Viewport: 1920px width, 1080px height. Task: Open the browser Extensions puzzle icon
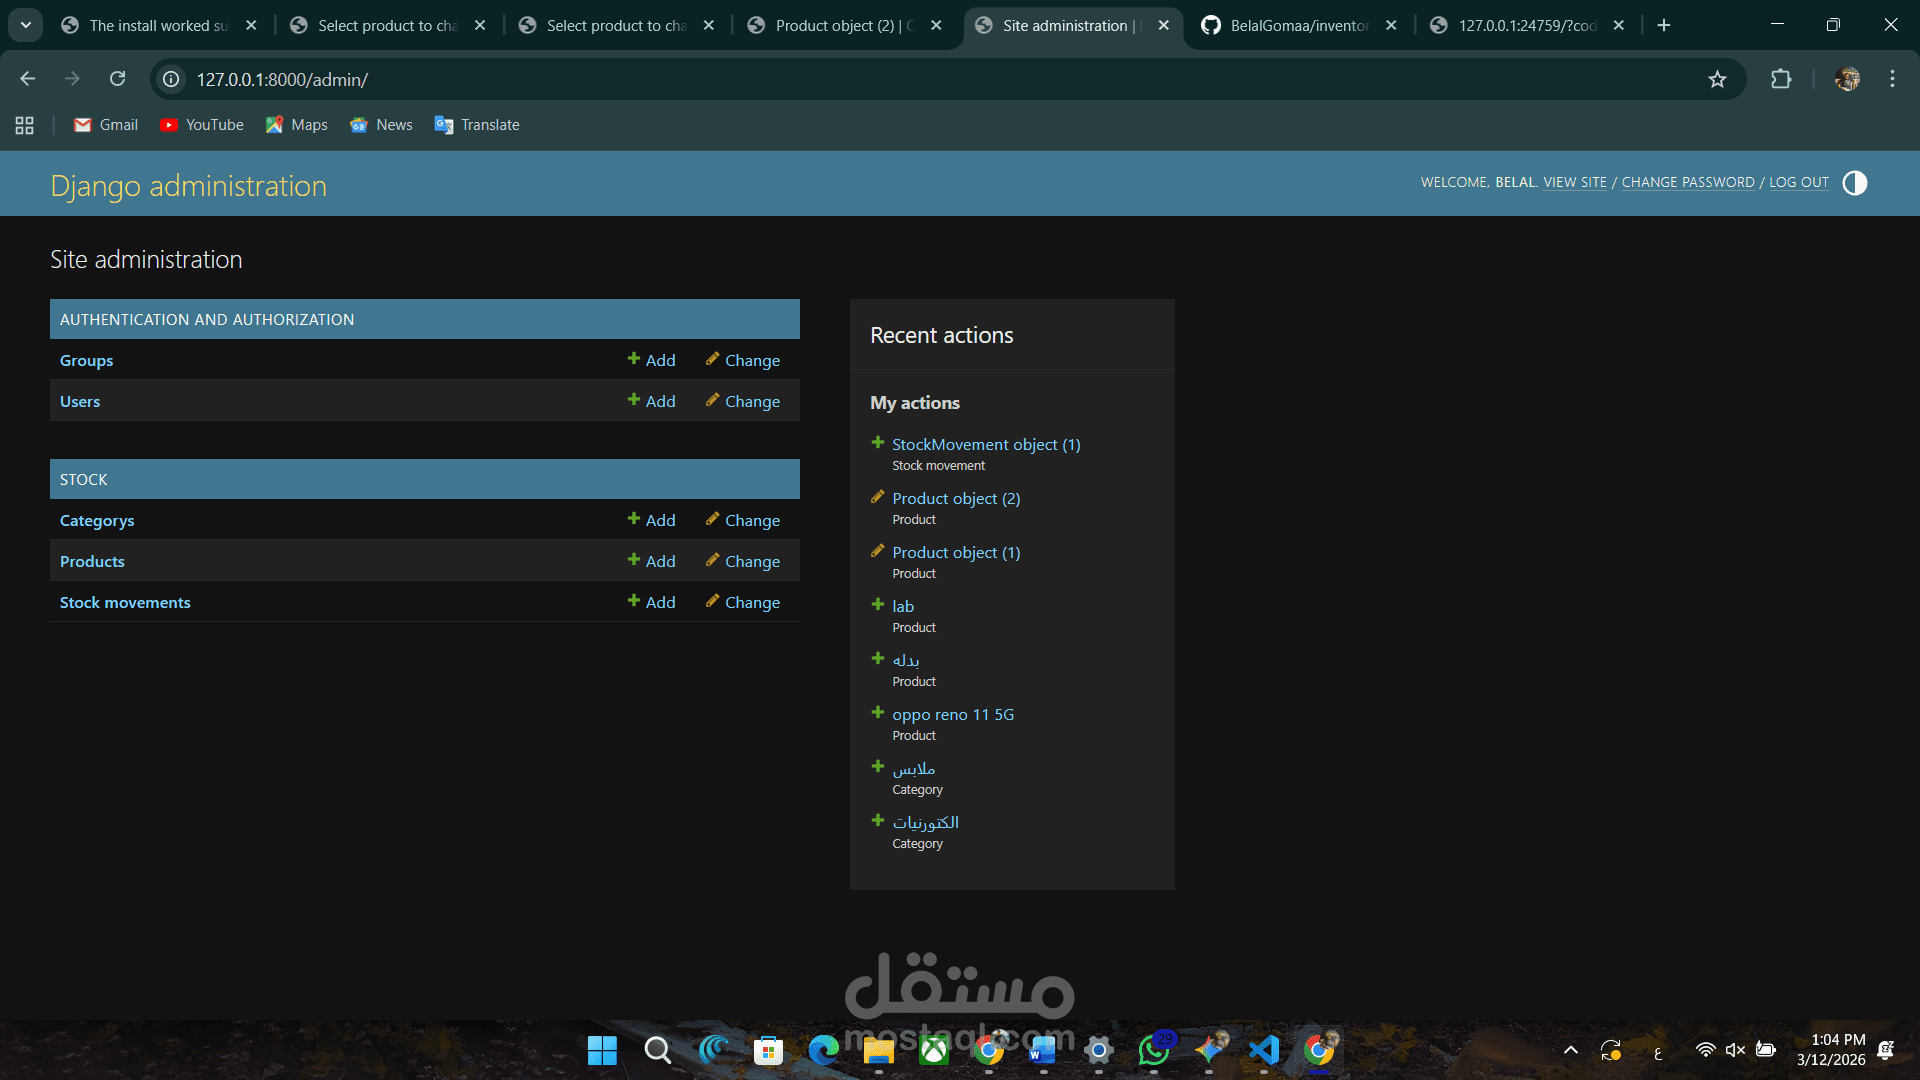point(1781,79)
